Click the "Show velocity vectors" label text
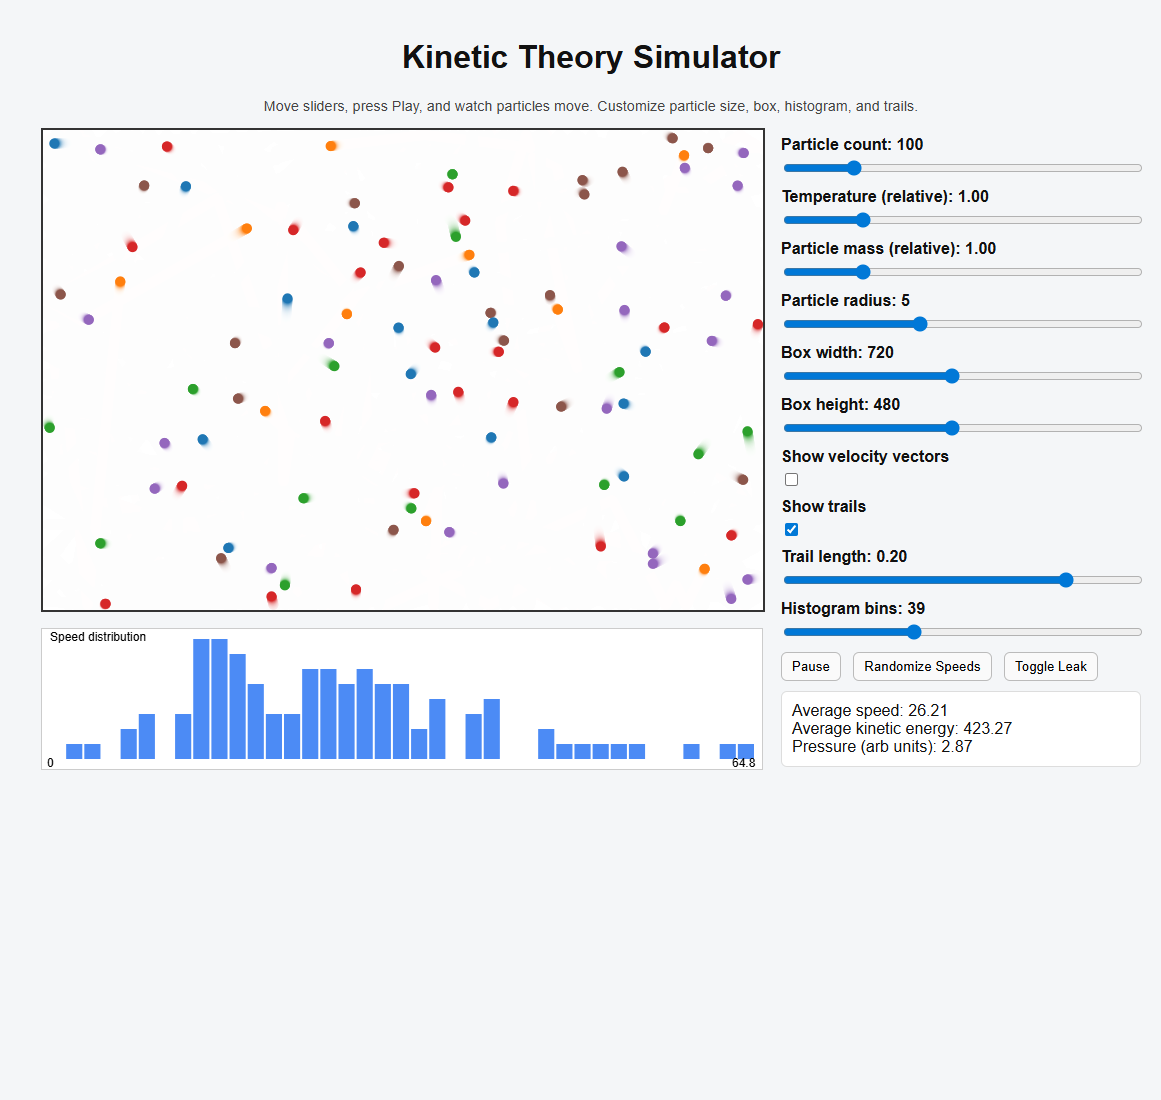The image size is (1161, 1100). click(x=865, y=456)
